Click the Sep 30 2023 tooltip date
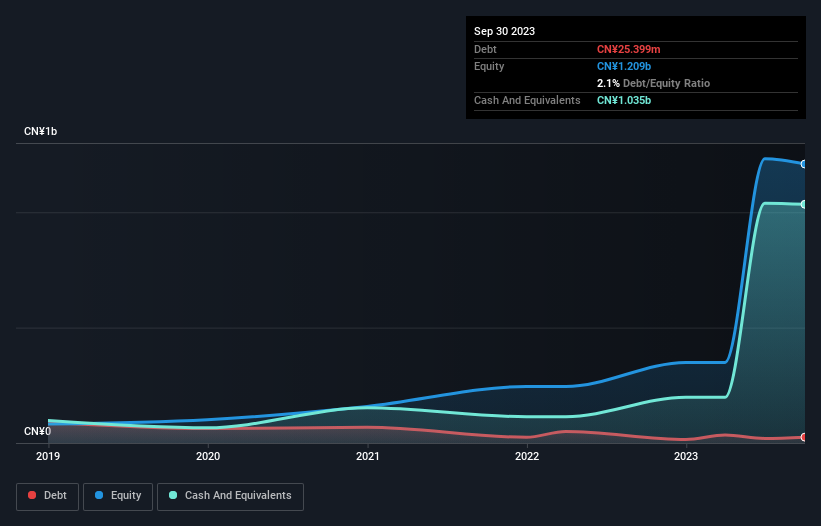The height and width of the screenshot is (526, 821). coord(504,31)
